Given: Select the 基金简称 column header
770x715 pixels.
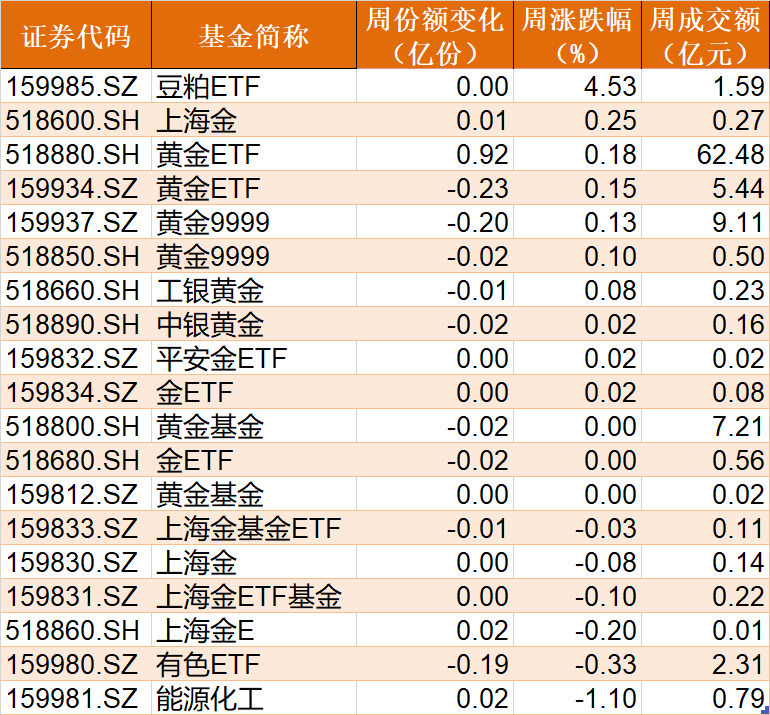Looking at the screenshot, I should (254, 35).
